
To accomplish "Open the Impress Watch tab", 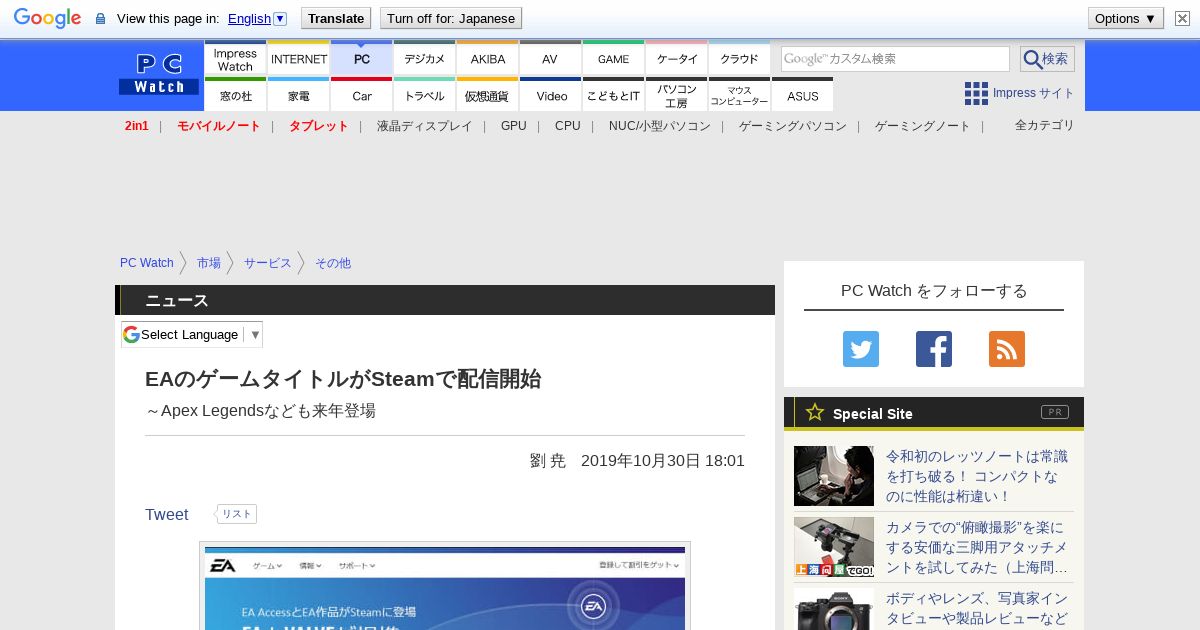I will pyautogui.click(x=235, y=59).
